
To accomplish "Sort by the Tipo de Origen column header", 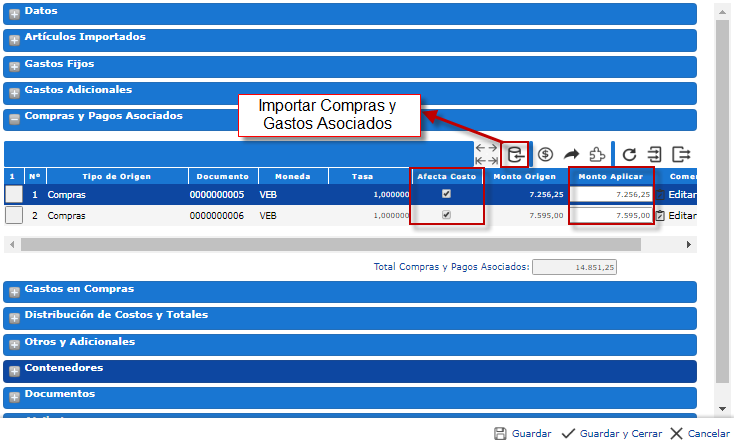I will point(117,176).
